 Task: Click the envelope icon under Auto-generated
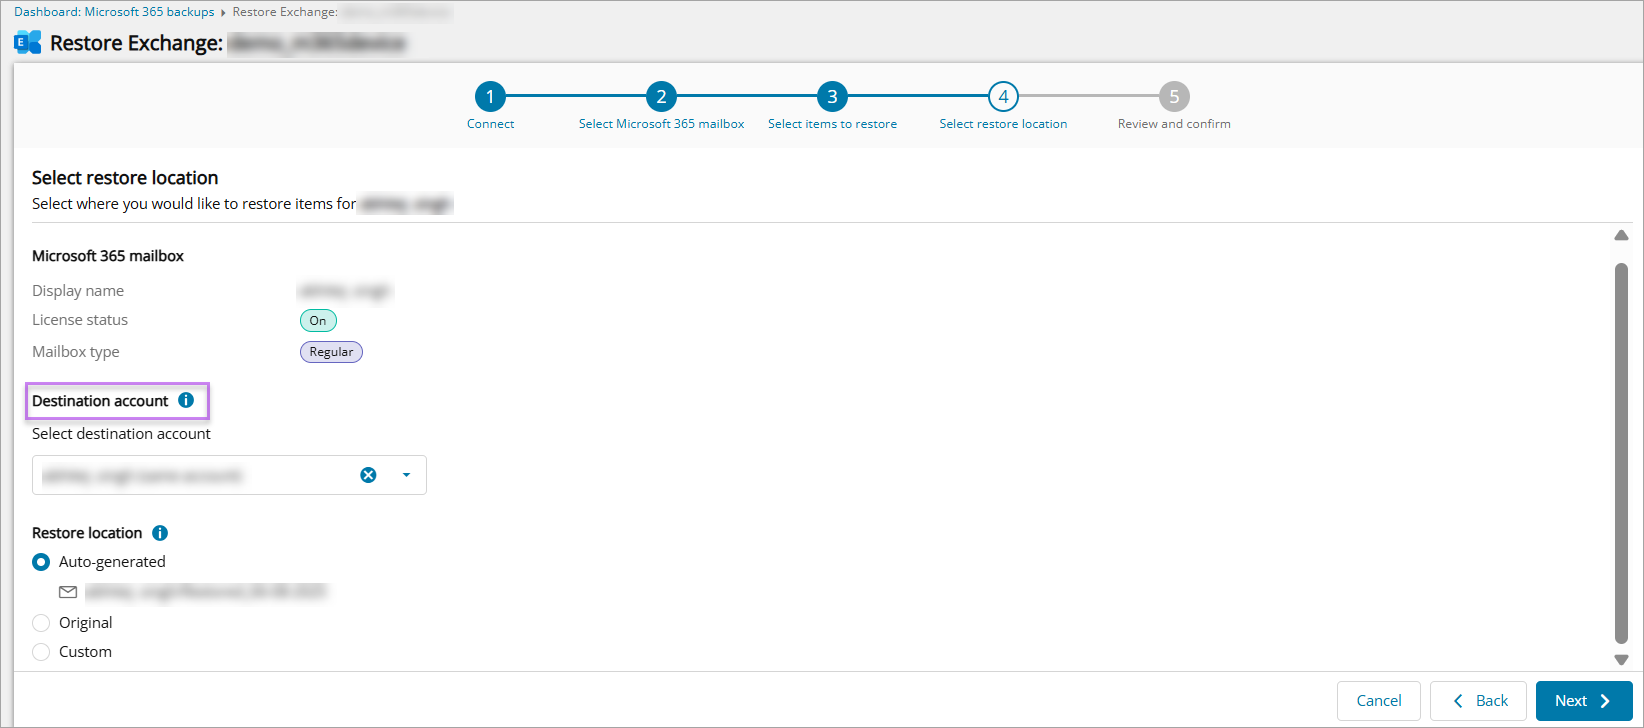point(68,592)
